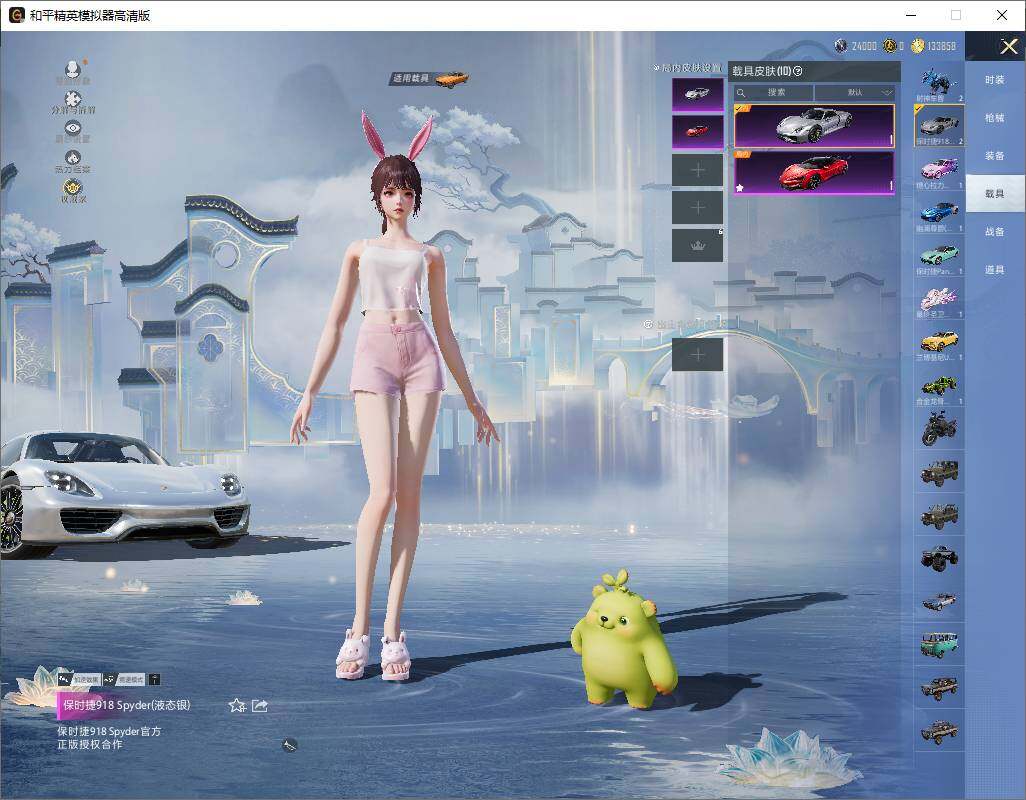Select the checked silver Porsche in the vehicle list
Screen dimensions: 1026x800
pyautogui.click(x=940, y=126)
